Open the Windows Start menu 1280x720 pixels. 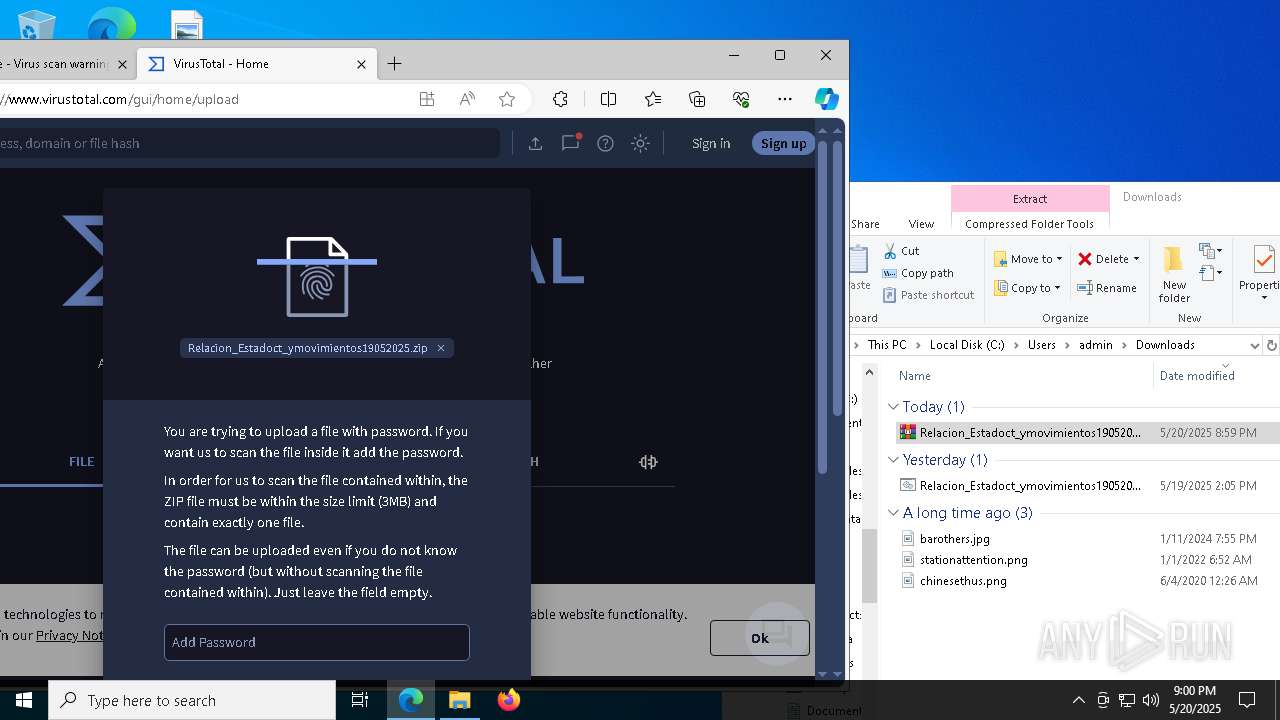tap(24, 700)
